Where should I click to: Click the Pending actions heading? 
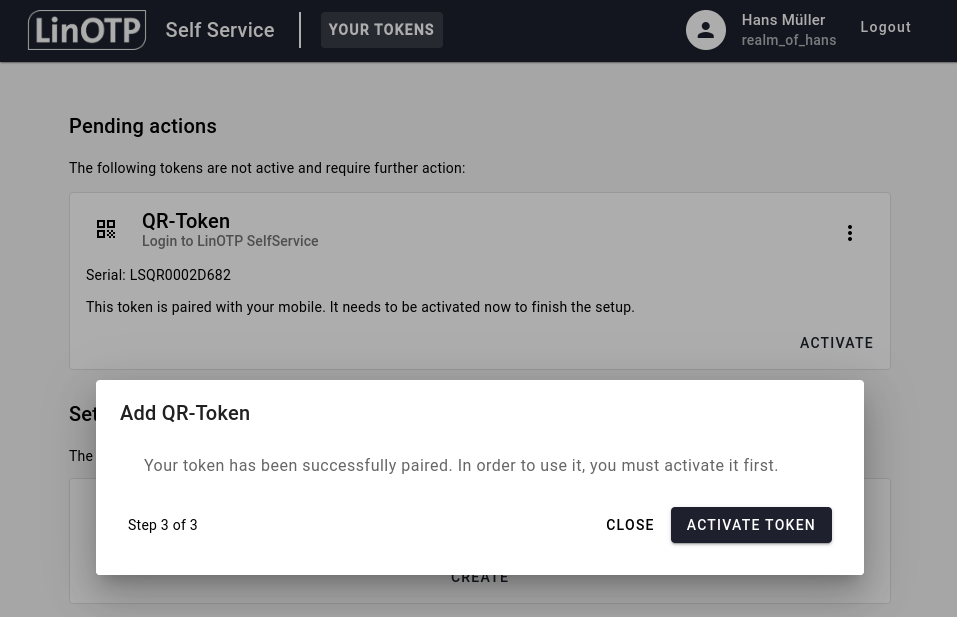click(x=143, y=126)
